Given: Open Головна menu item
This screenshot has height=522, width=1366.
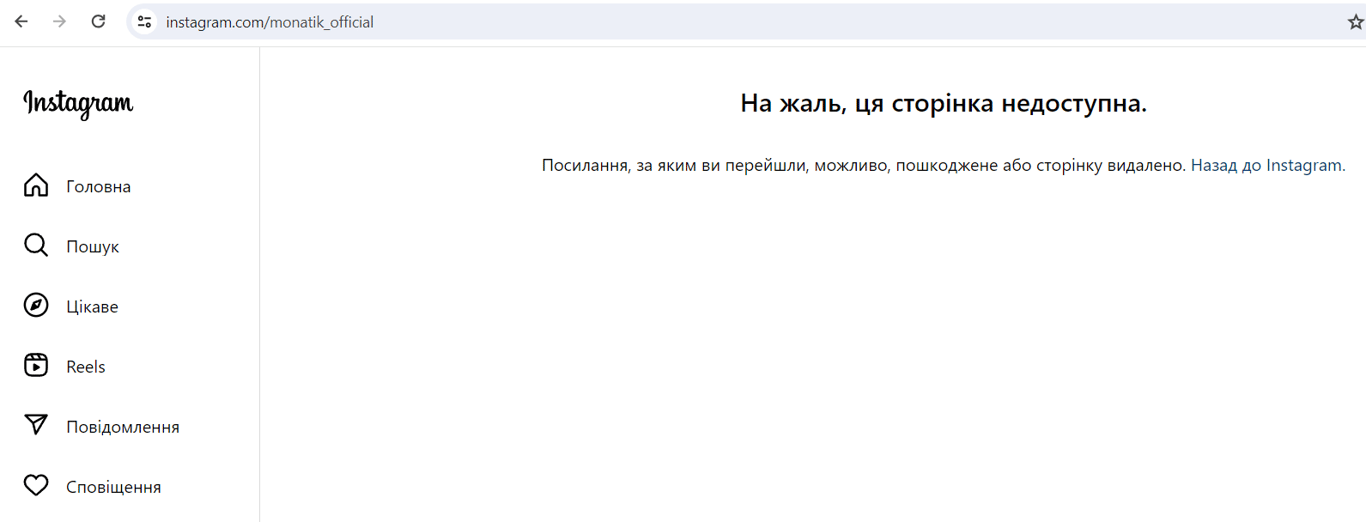Looking at the screenshot, I should [x=98, y=187].
